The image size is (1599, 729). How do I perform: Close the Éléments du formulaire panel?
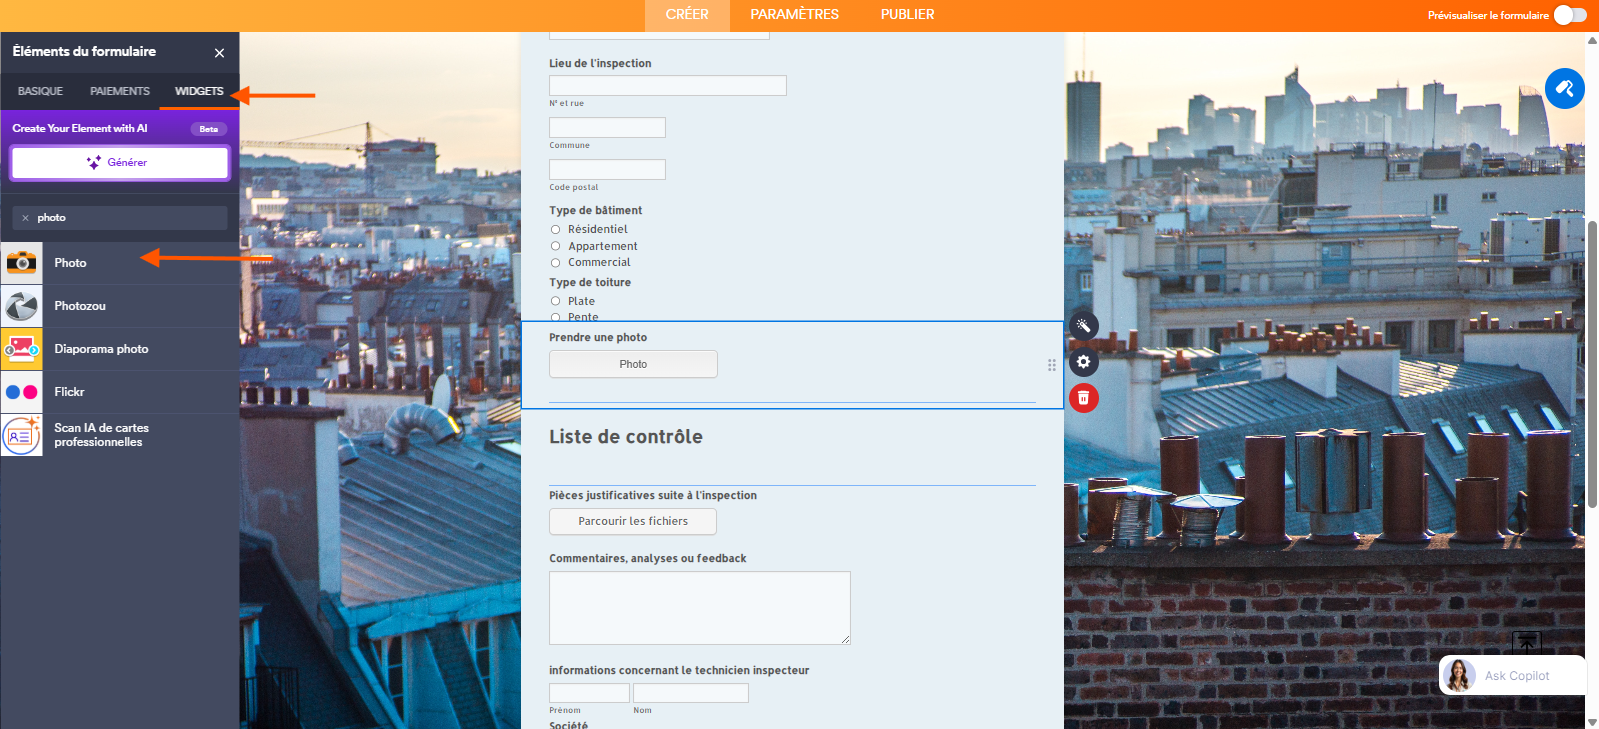click(x=219, y=53)
